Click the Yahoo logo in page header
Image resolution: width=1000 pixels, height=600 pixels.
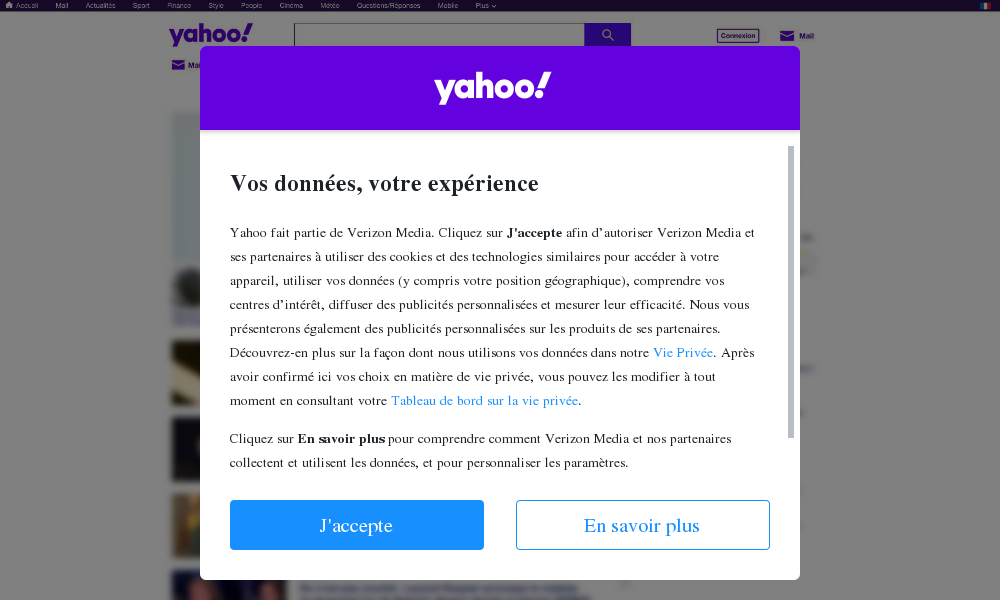pyautogui.click(x=210, y=34)
